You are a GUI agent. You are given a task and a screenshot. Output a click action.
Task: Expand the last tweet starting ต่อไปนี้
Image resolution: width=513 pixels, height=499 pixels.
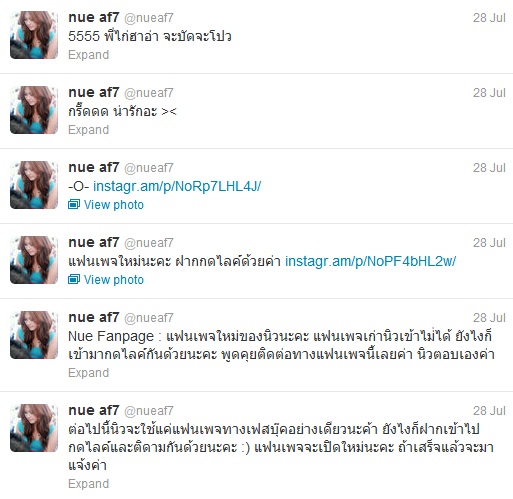(x=89, y=484)
